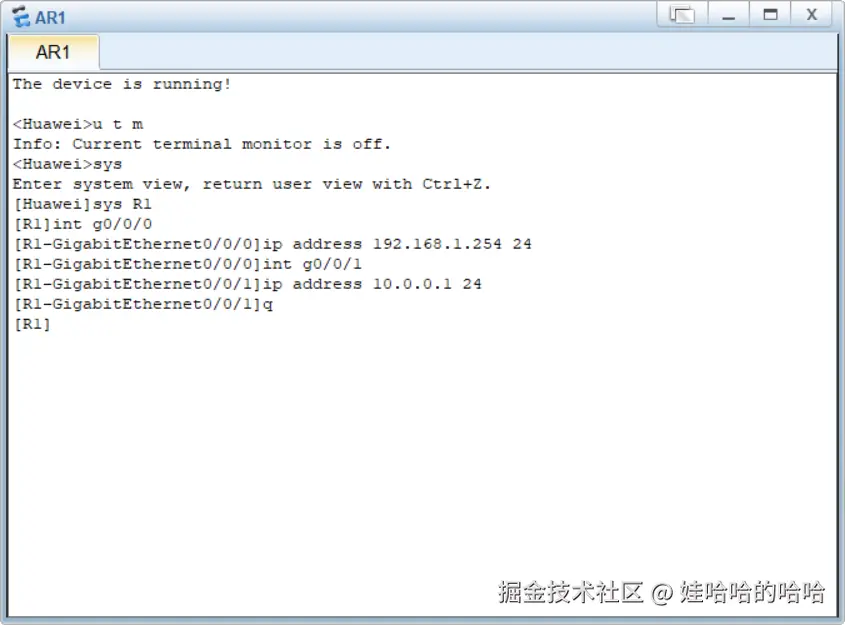Click the 192.168.1.254 ip address line
Image resolution: width=845 pixels, height=625 pixels.
click(273, 244)
